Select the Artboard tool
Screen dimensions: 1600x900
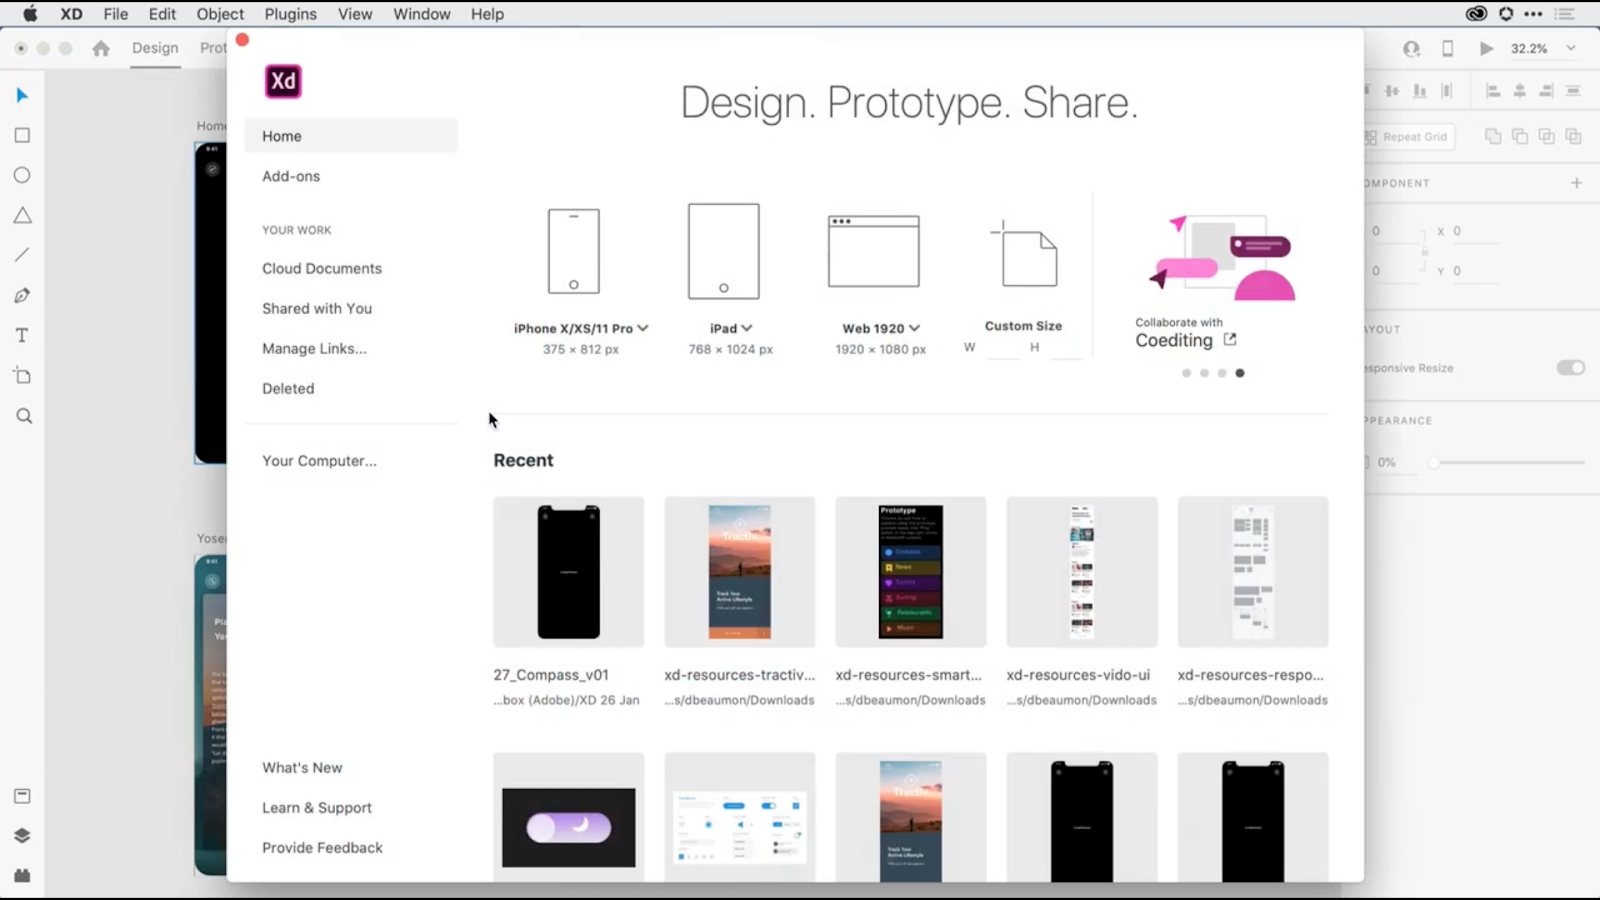point(22,376)
